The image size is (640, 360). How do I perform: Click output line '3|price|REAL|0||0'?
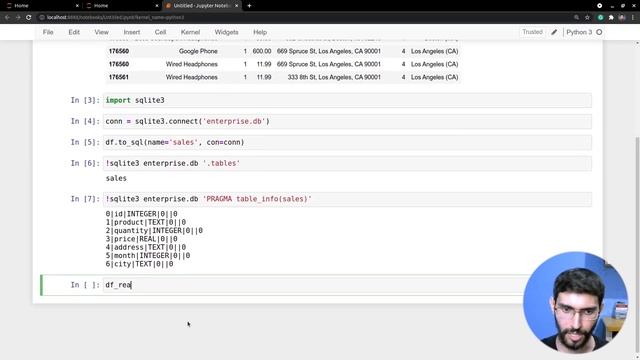141,239
